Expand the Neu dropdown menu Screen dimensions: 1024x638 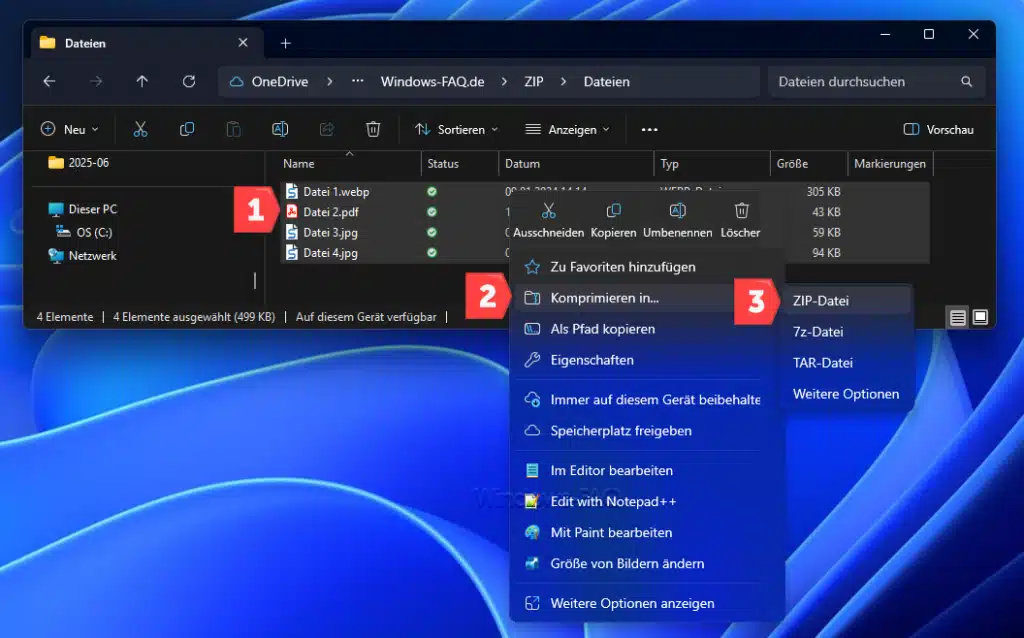point(70,129)
